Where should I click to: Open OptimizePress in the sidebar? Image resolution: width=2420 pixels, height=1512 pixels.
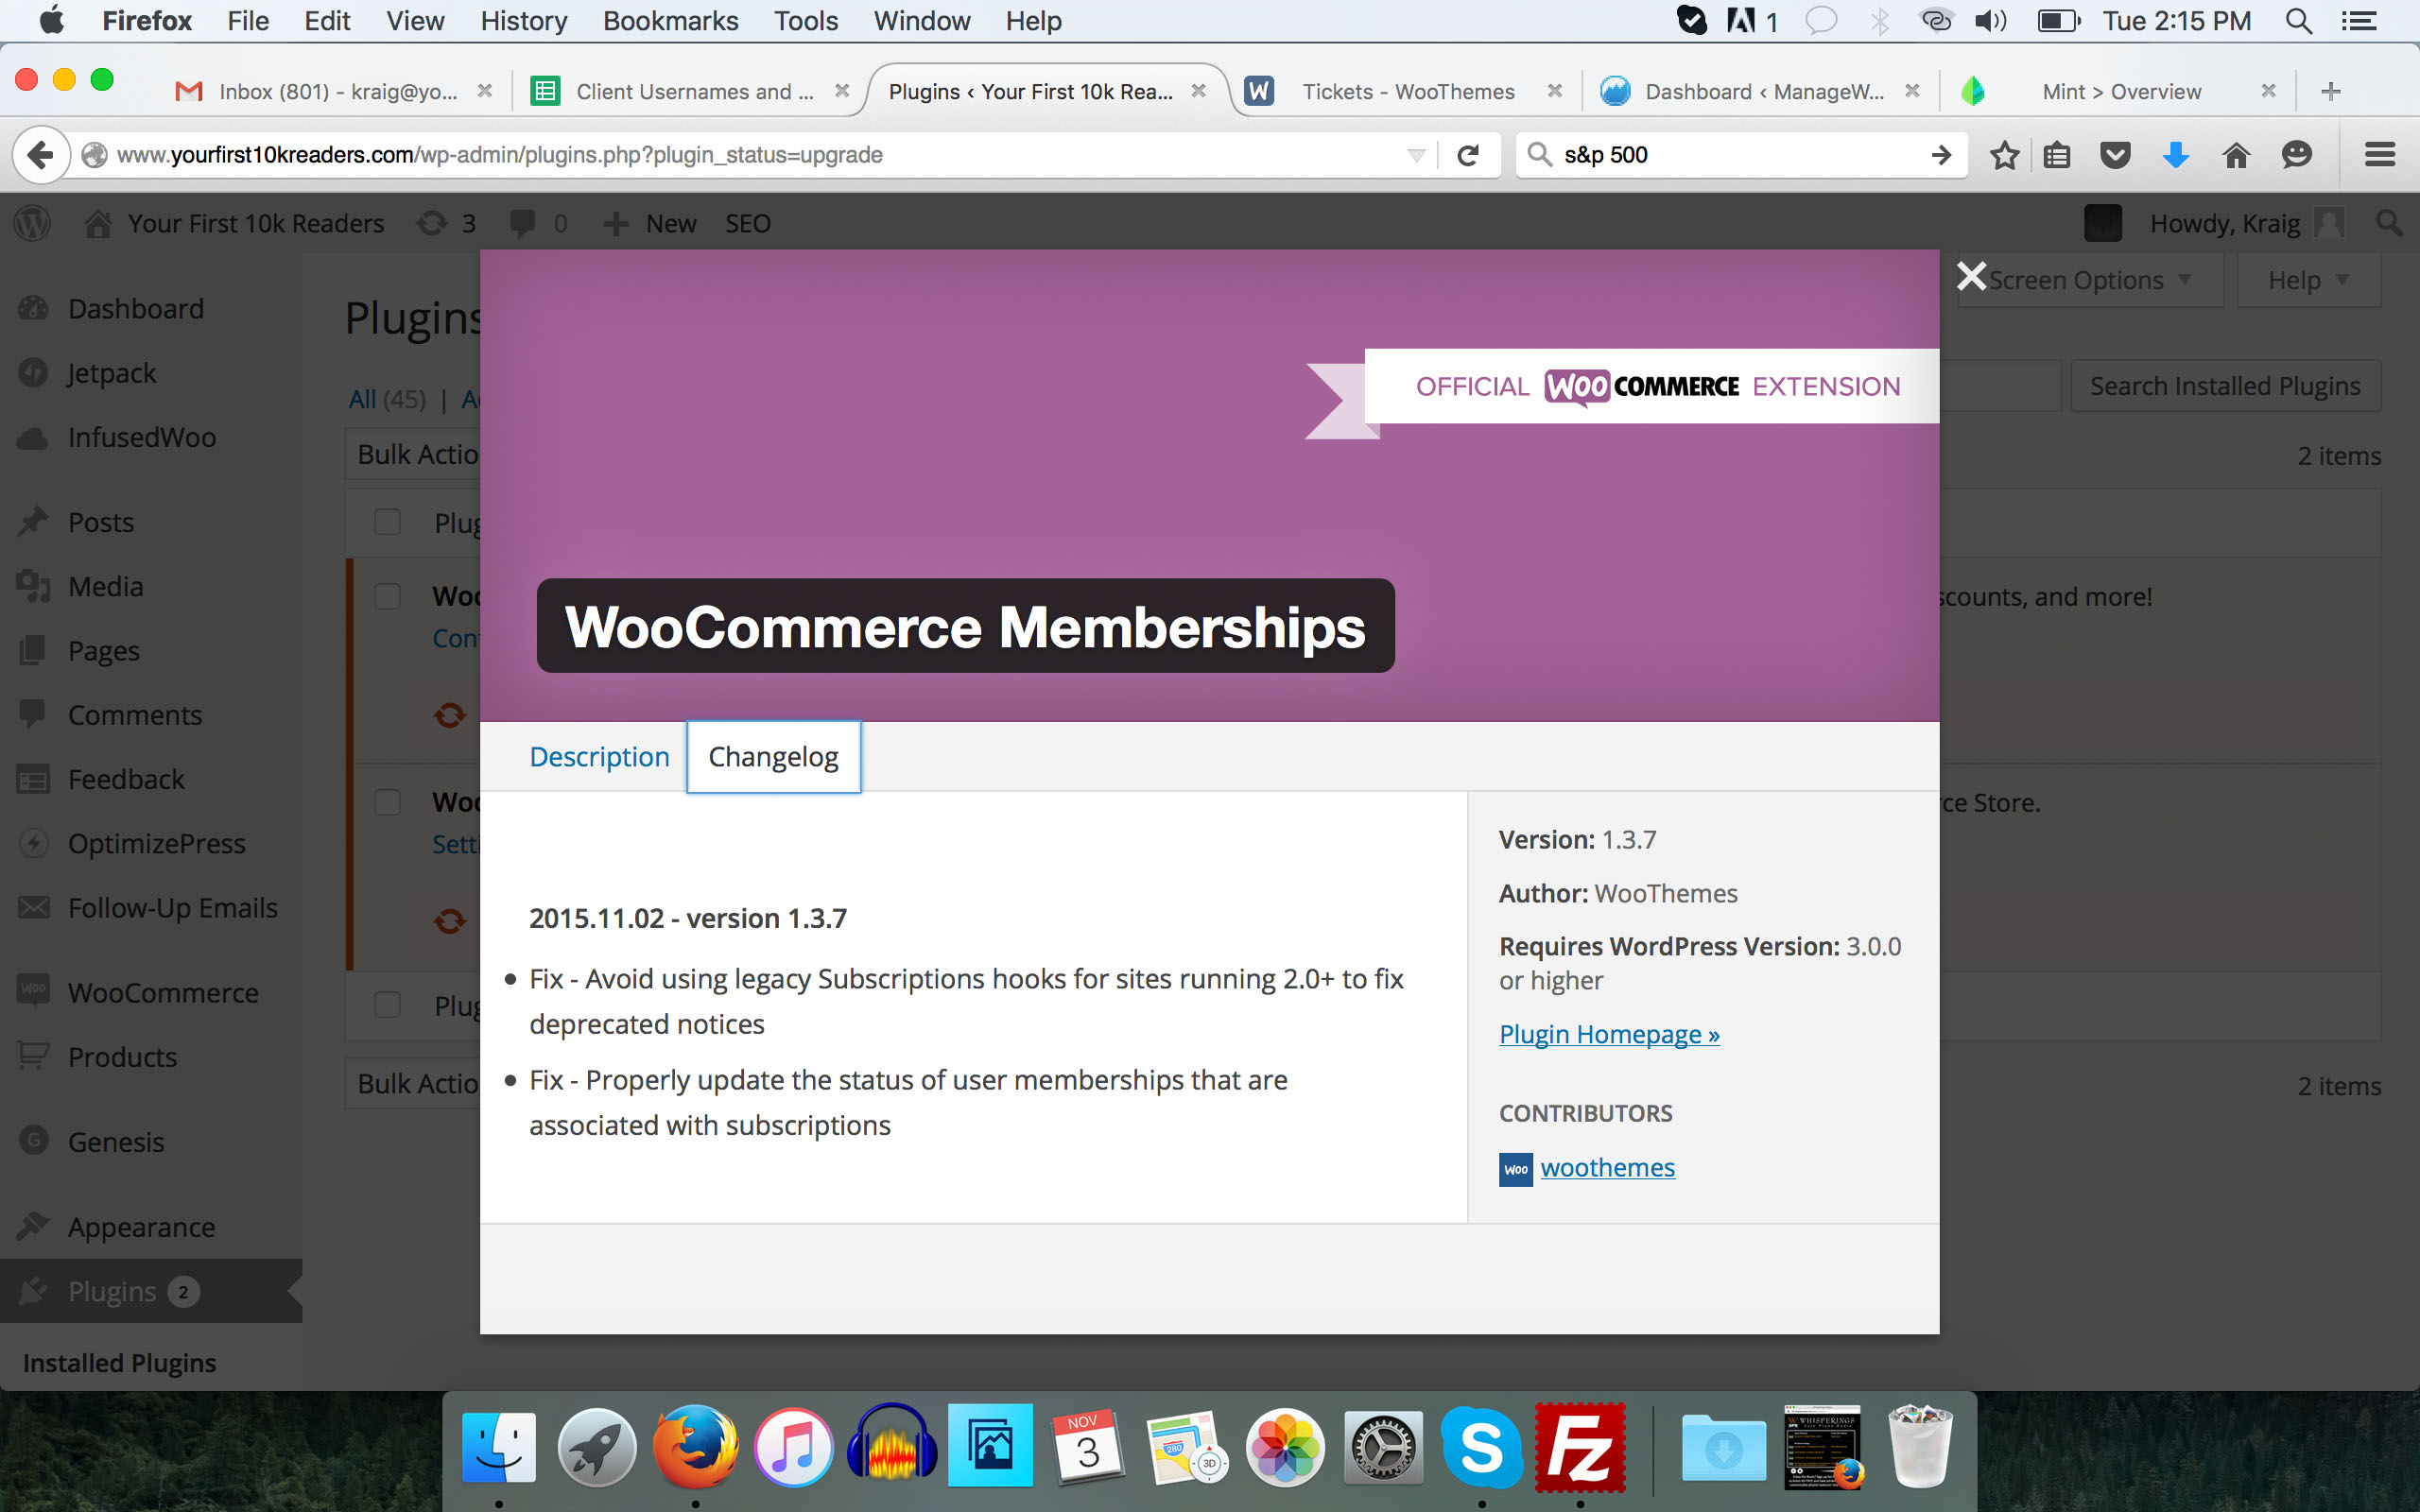[156, 844]
